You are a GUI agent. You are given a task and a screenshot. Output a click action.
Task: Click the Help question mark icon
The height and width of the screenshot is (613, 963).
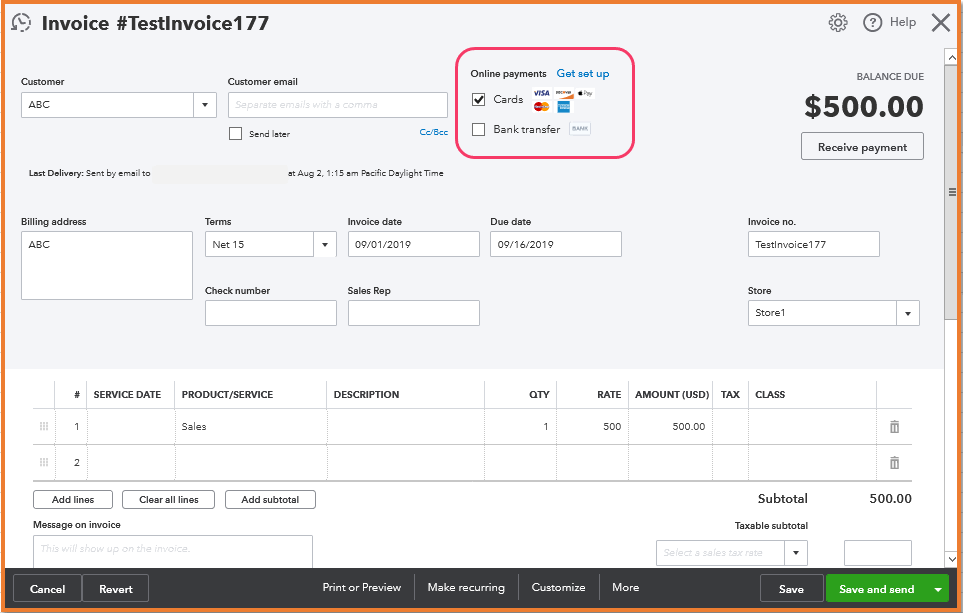(872, 23)
